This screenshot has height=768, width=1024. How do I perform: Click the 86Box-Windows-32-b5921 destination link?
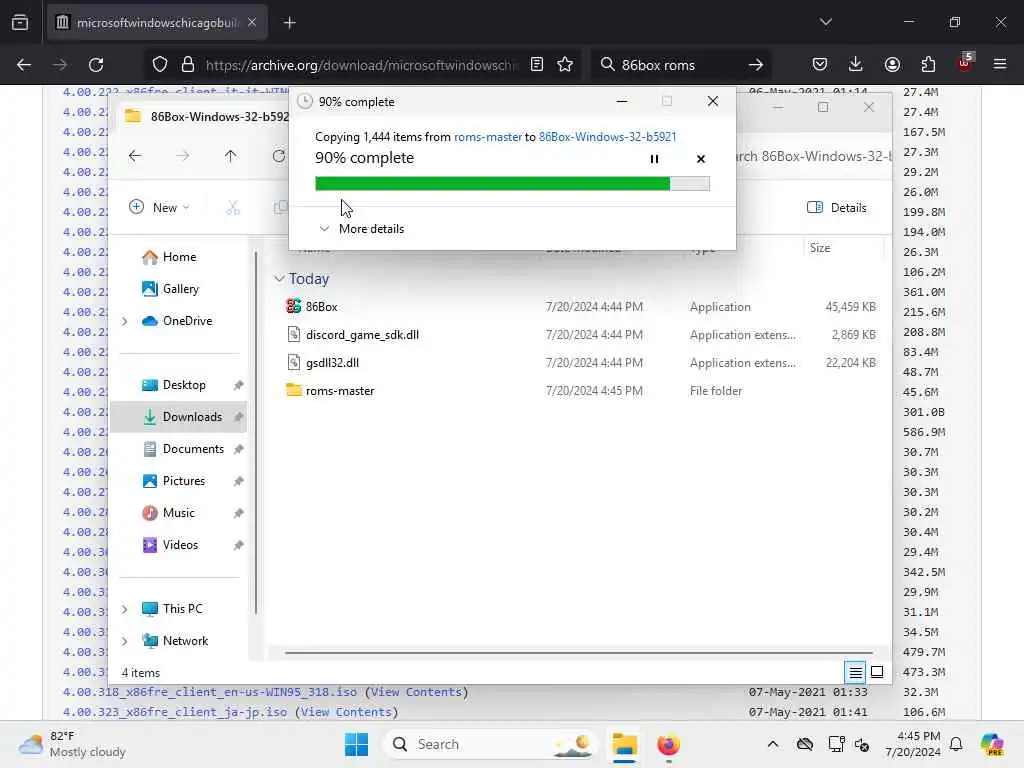(x=607, y=136)
